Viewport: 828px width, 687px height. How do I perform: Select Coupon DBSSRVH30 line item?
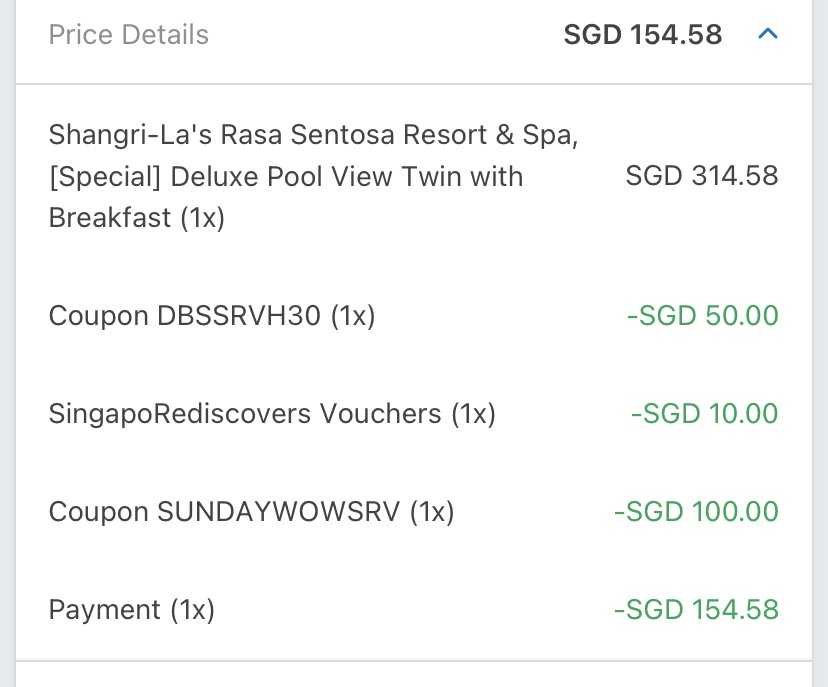(x=211, y=316)
